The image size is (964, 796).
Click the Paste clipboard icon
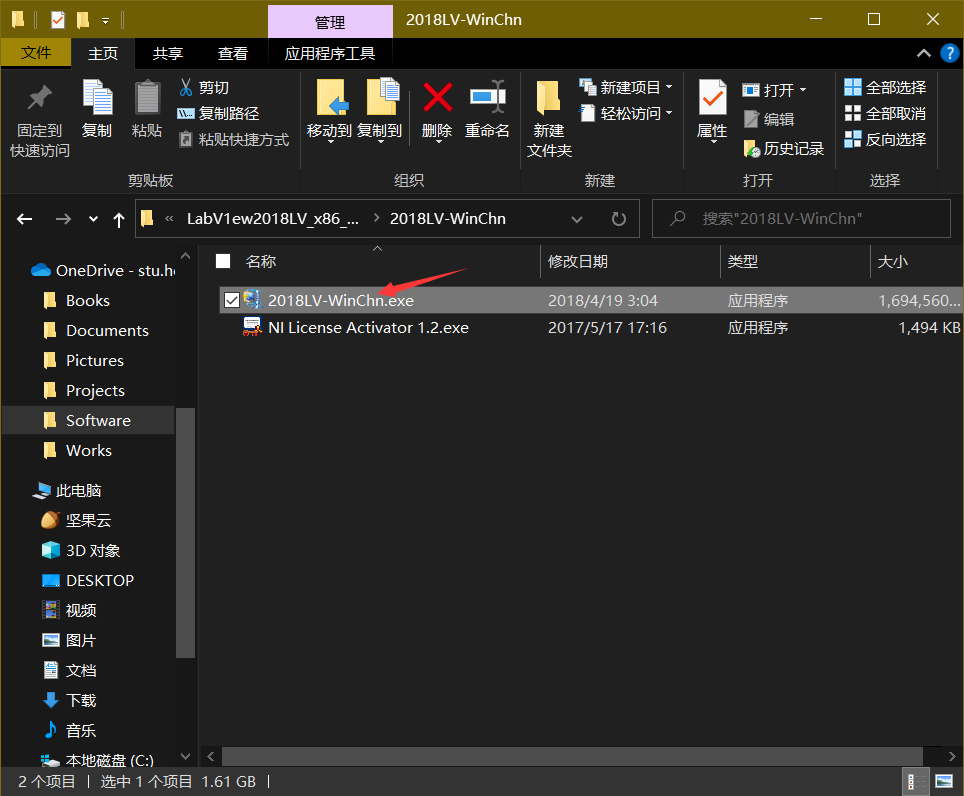(x=147, y=97)
